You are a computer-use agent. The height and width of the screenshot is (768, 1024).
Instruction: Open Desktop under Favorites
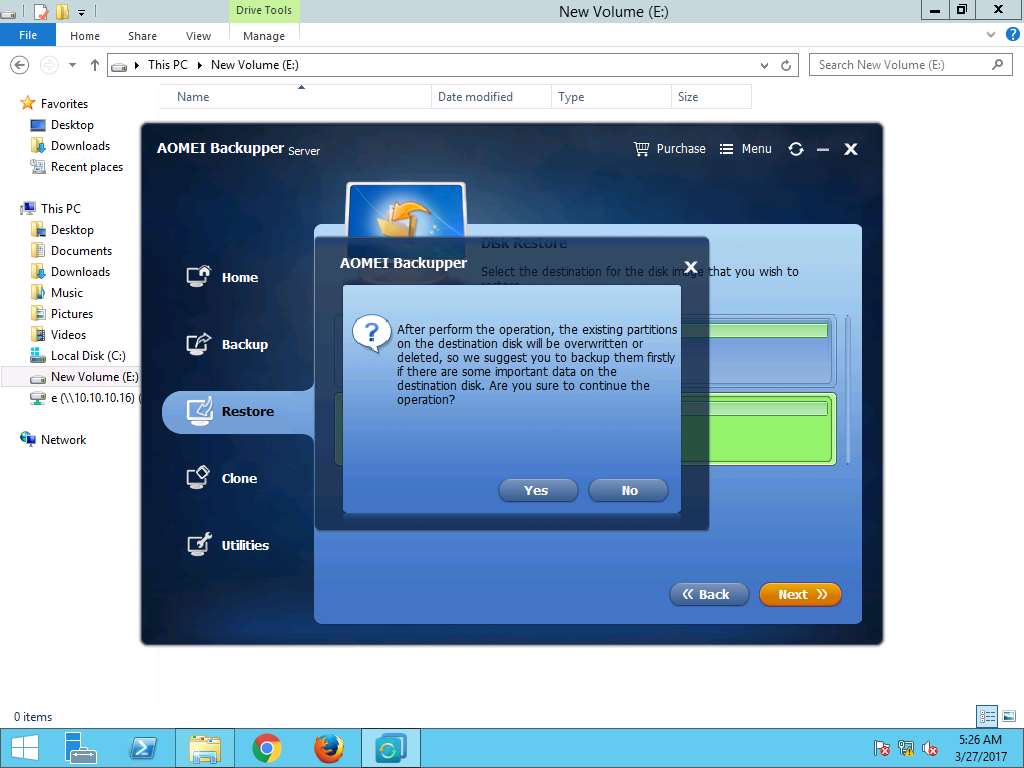[72, 125]
